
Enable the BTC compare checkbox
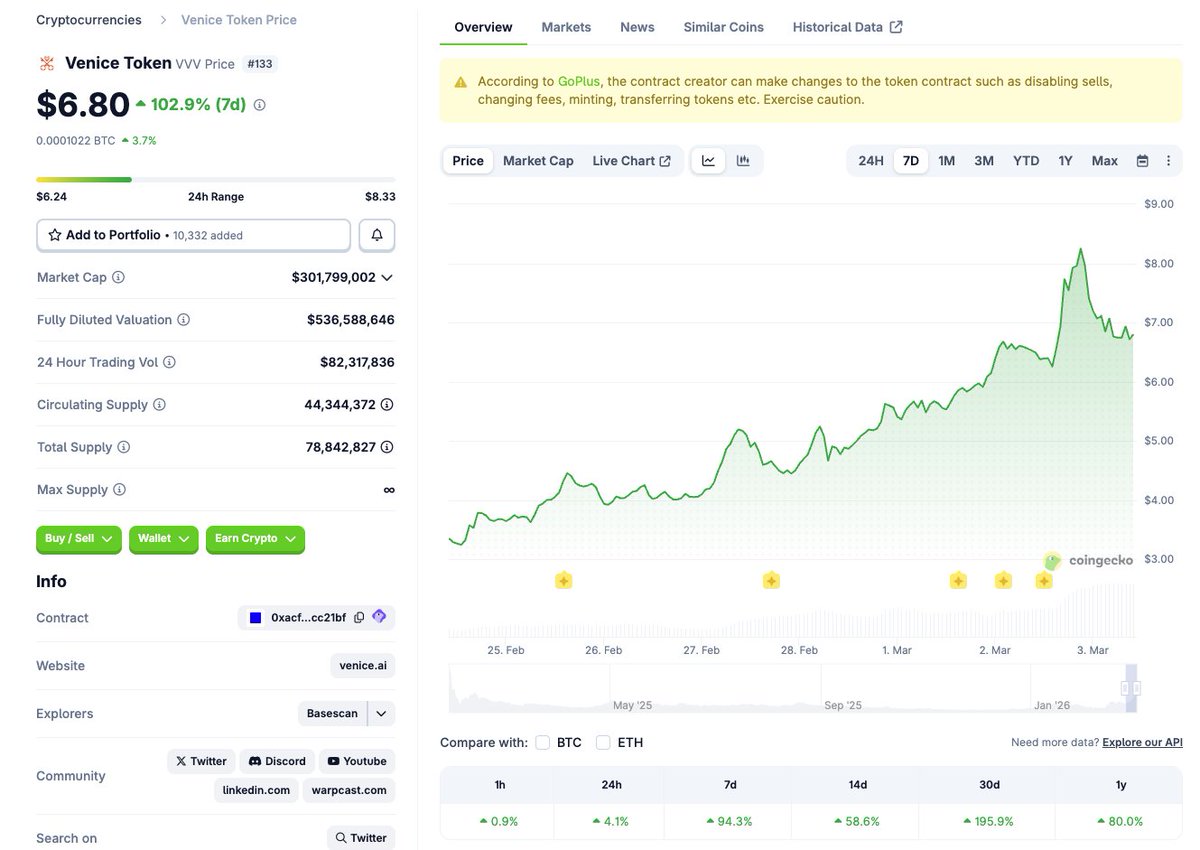click(543, 742)
